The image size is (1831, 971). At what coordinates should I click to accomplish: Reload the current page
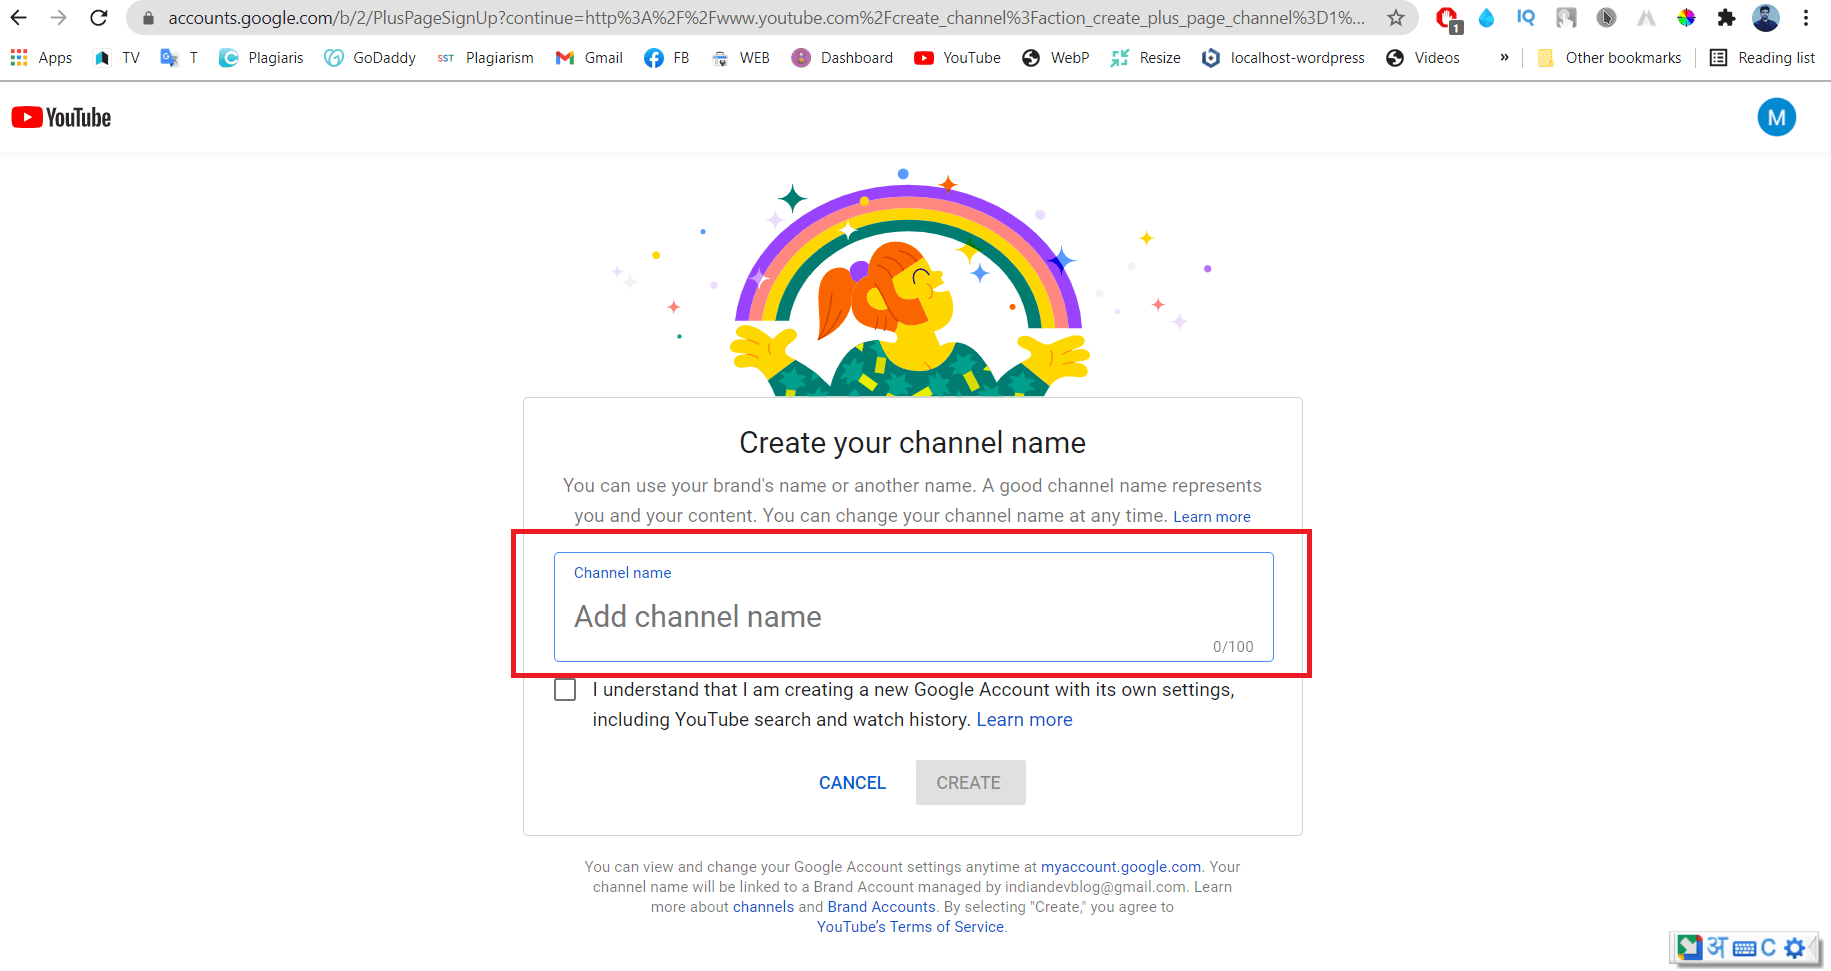point(98,17)
